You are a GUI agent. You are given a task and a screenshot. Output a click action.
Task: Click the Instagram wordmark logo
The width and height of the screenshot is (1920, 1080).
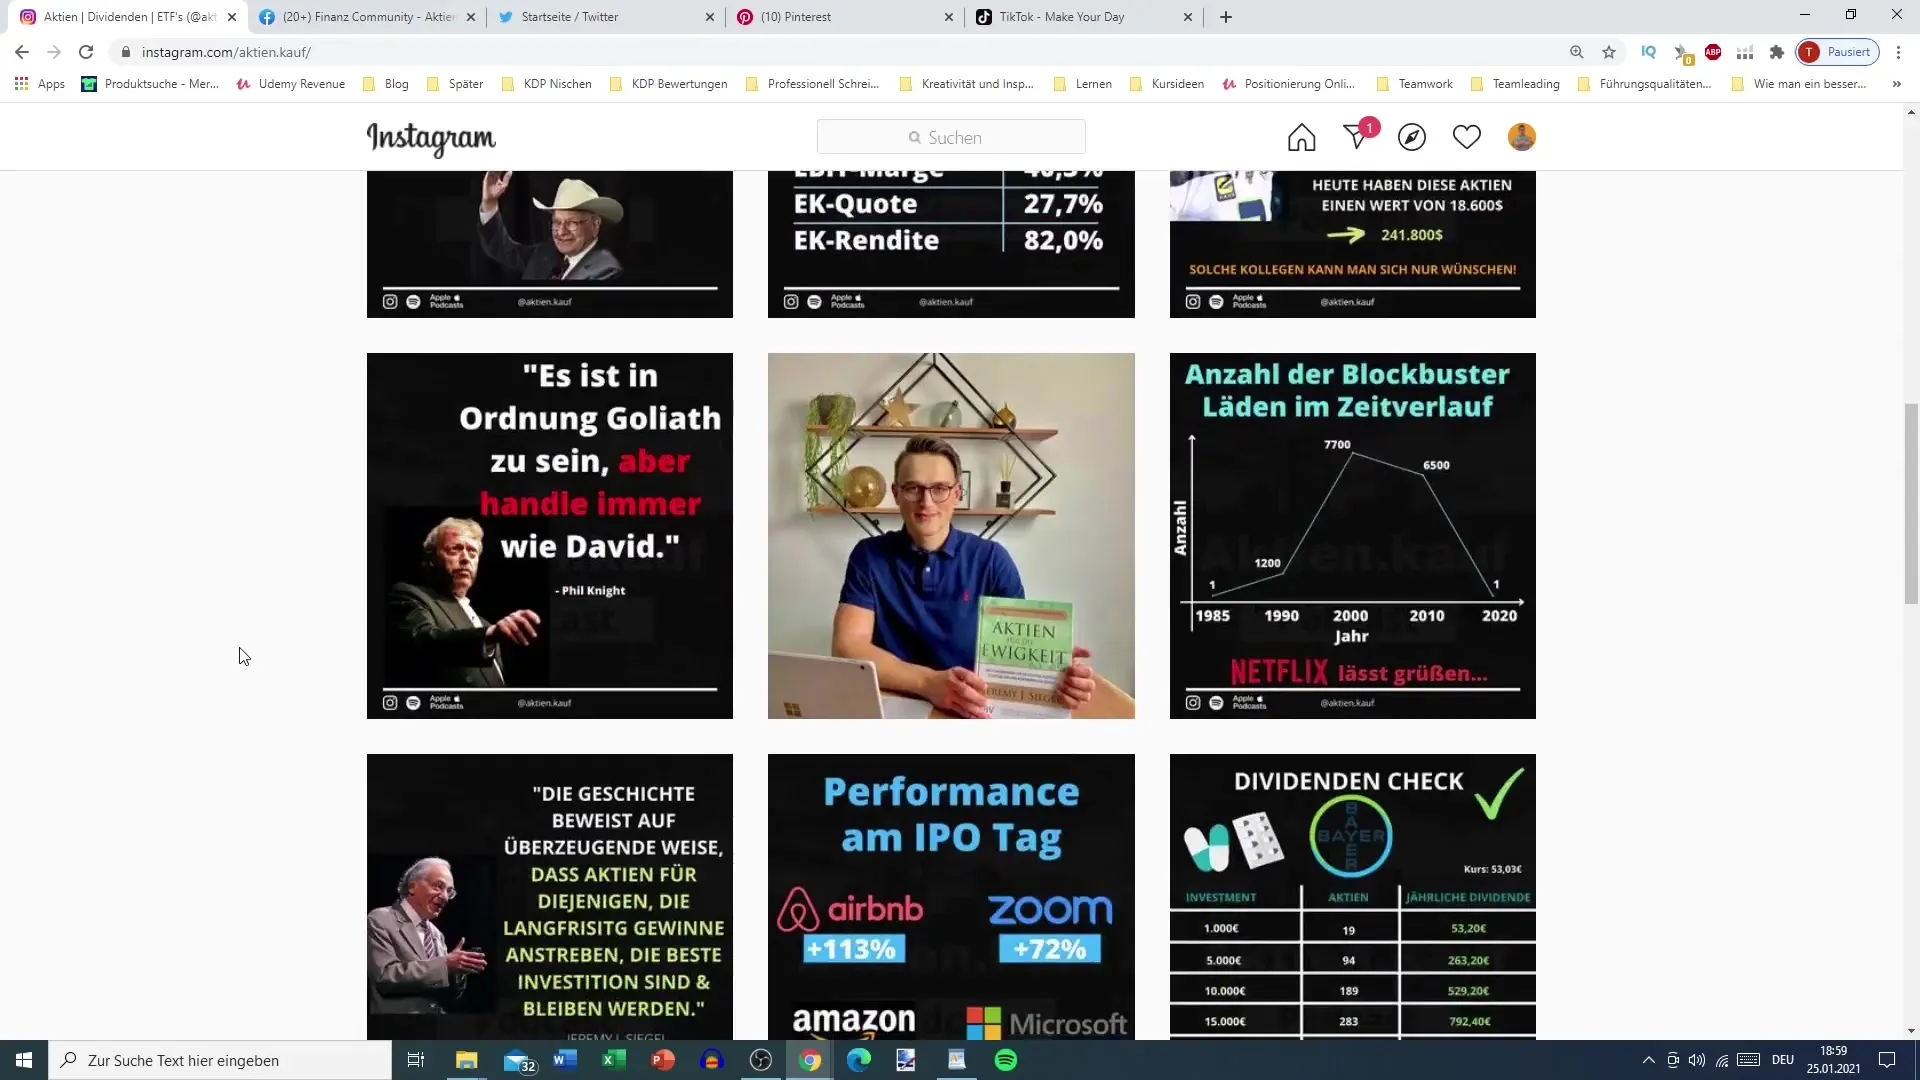431,138
